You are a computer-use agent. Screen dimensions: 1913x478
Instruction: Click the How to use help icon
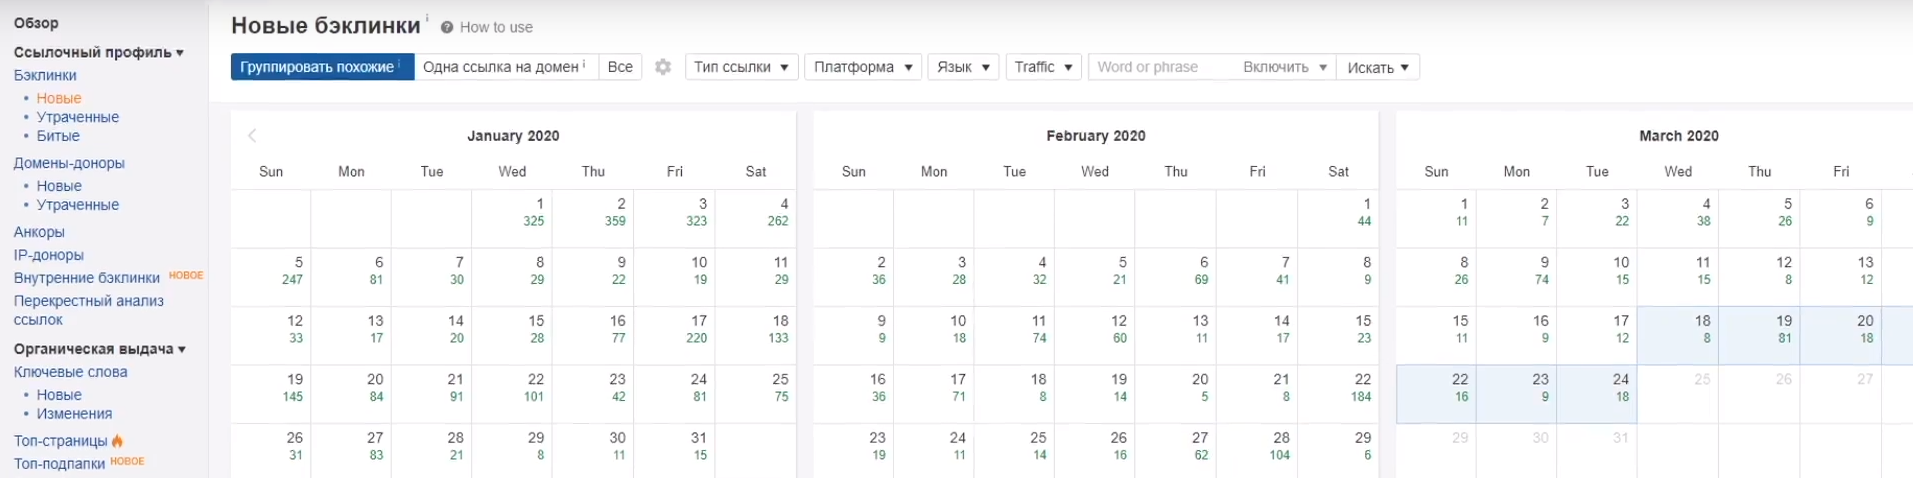[447, 28]
